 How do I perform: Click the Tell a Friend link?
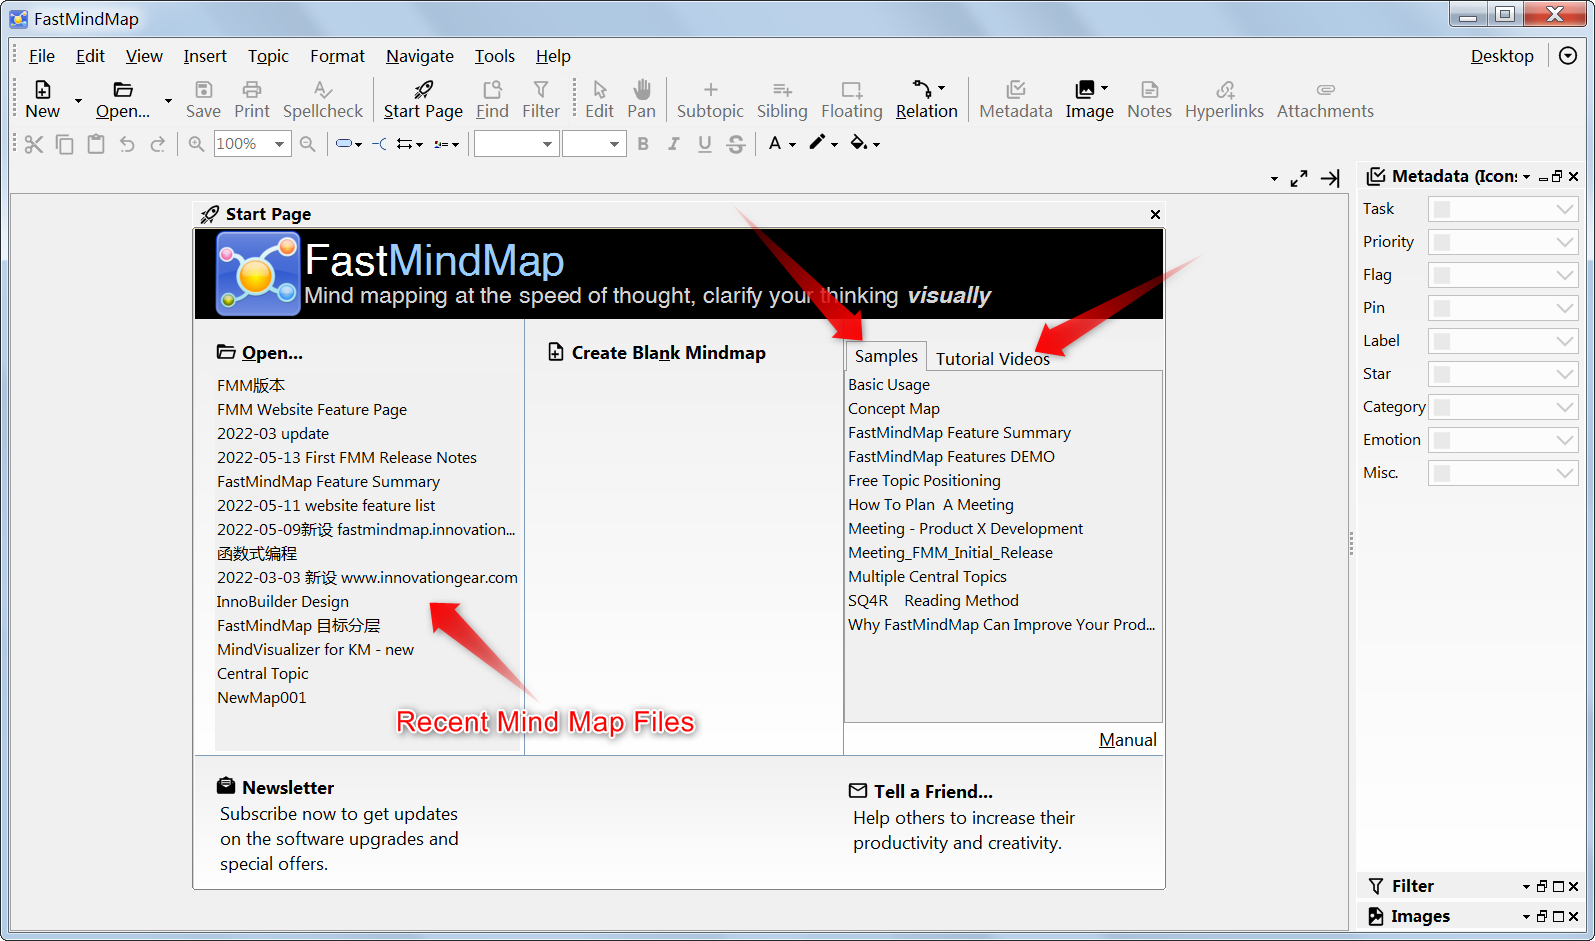921,792
